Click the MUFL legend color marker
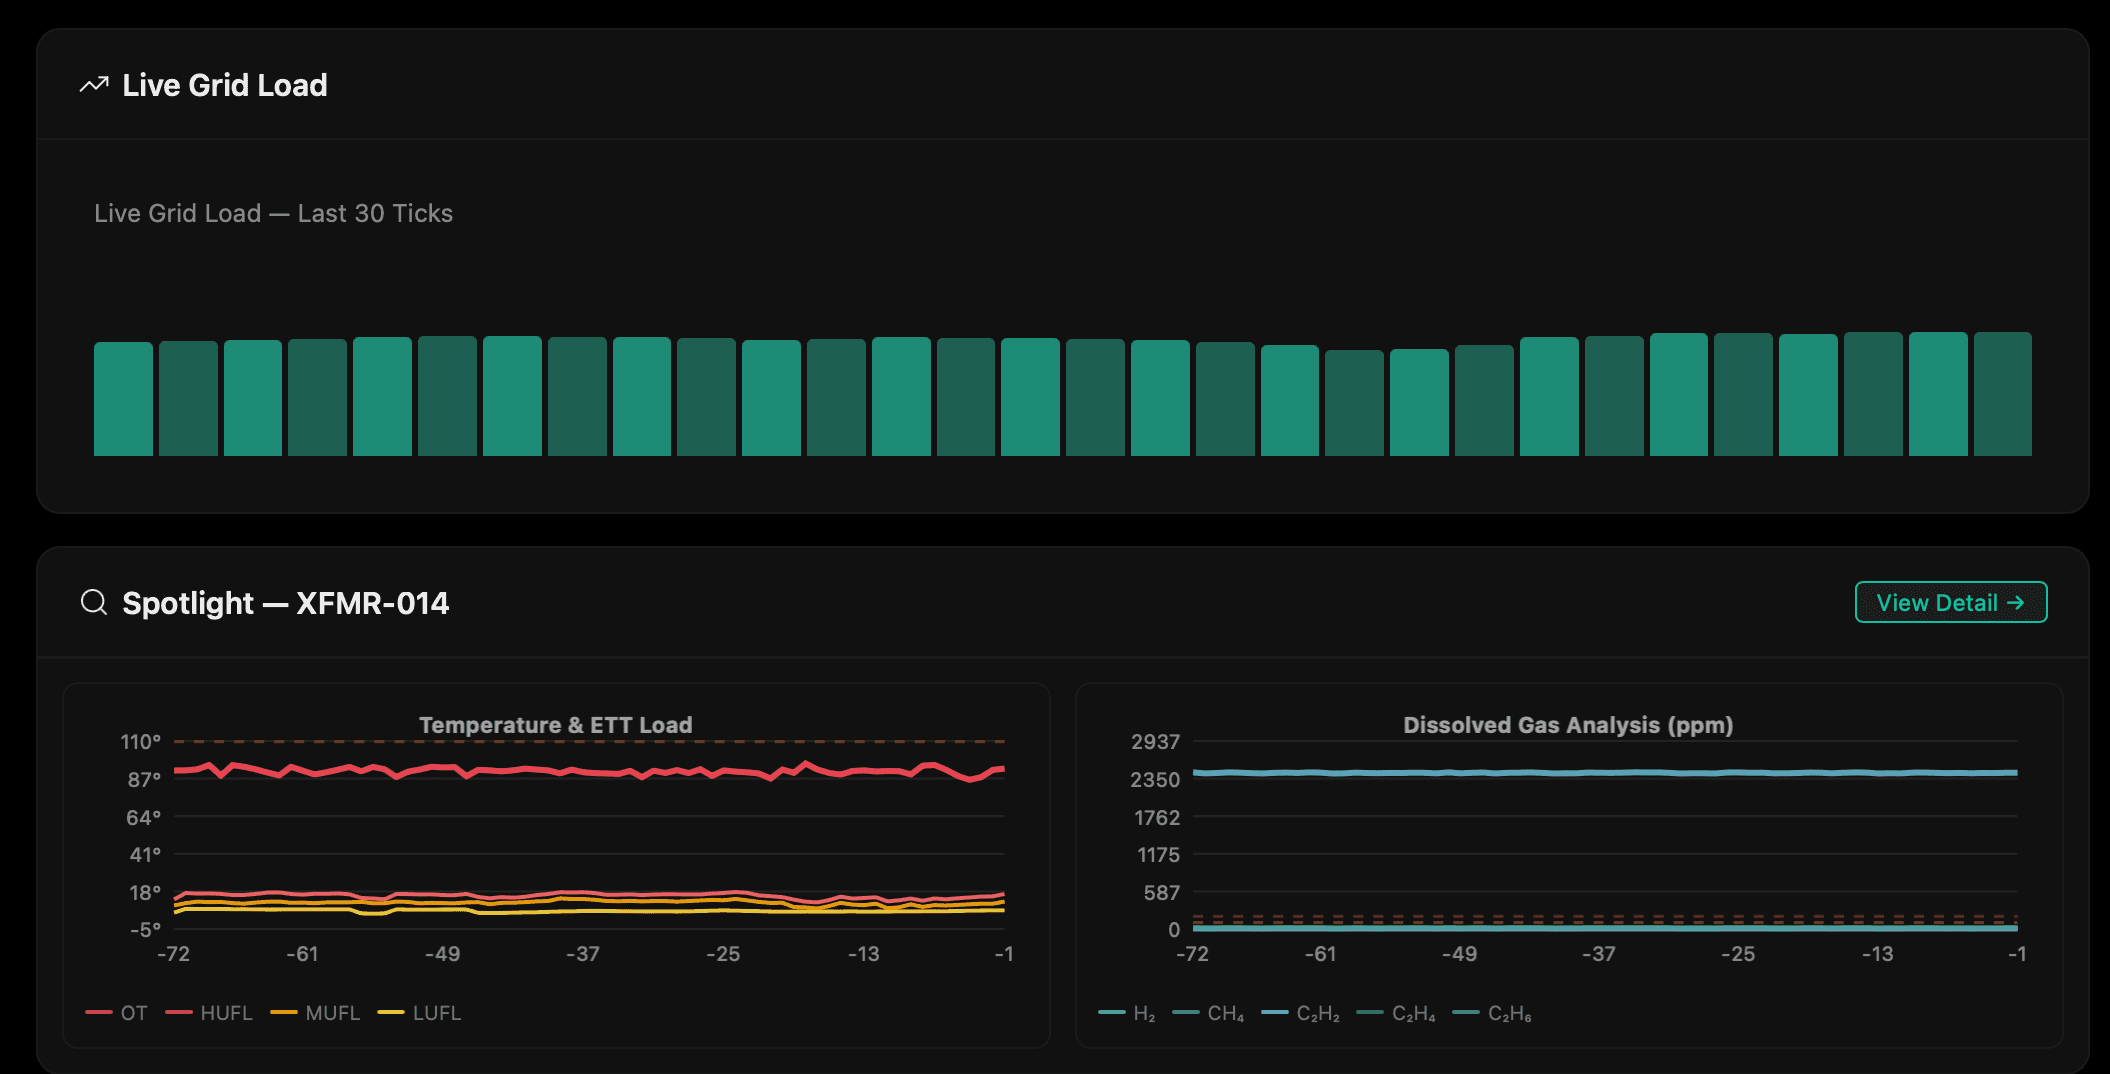Screen dimensions: 2110x1074 coord(284,1012)
